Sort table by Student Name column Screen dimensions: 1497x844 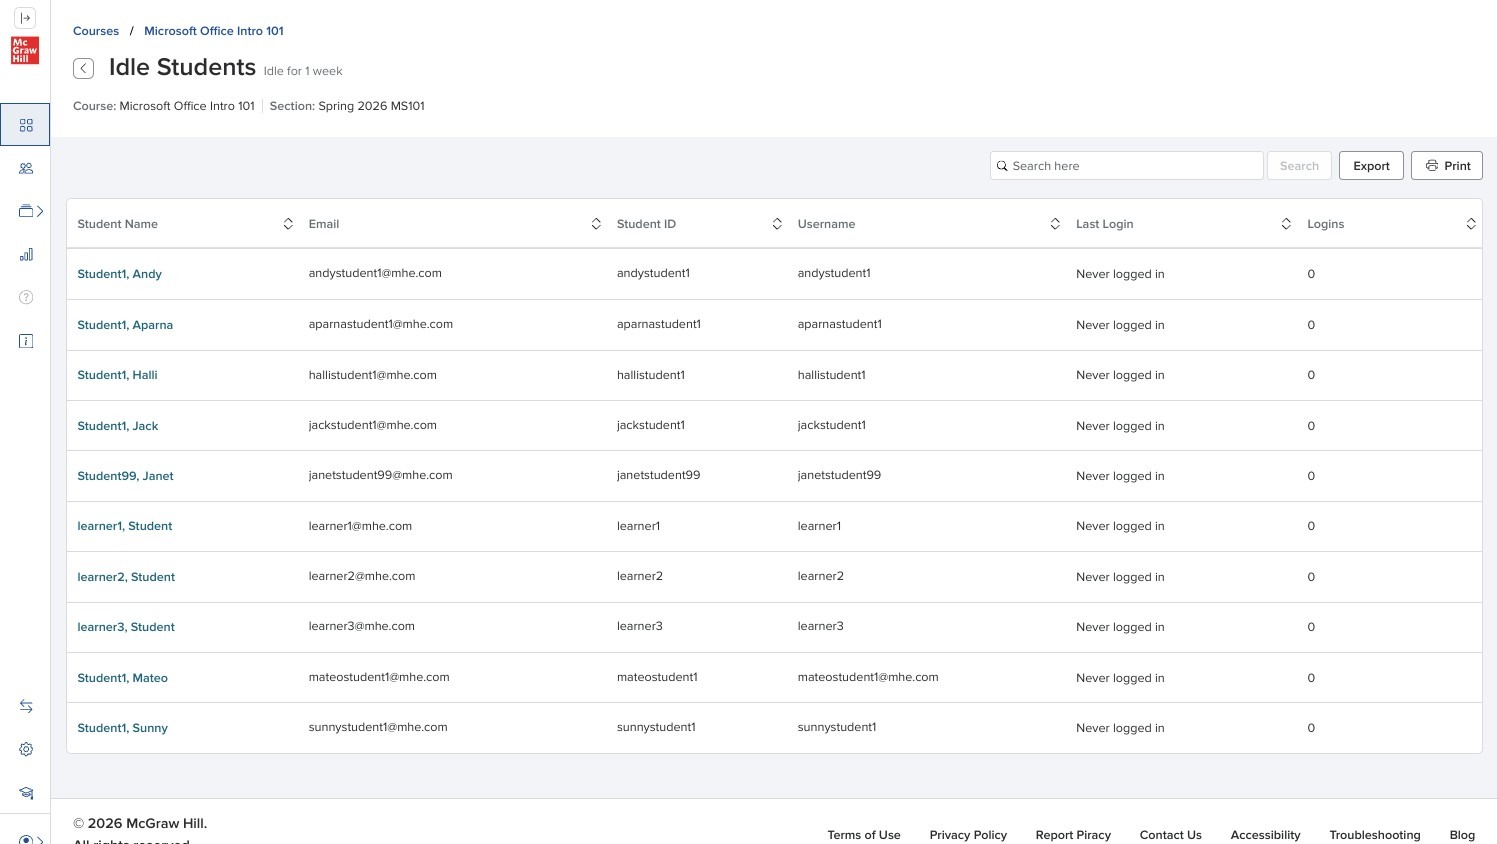tap(288, 224)
